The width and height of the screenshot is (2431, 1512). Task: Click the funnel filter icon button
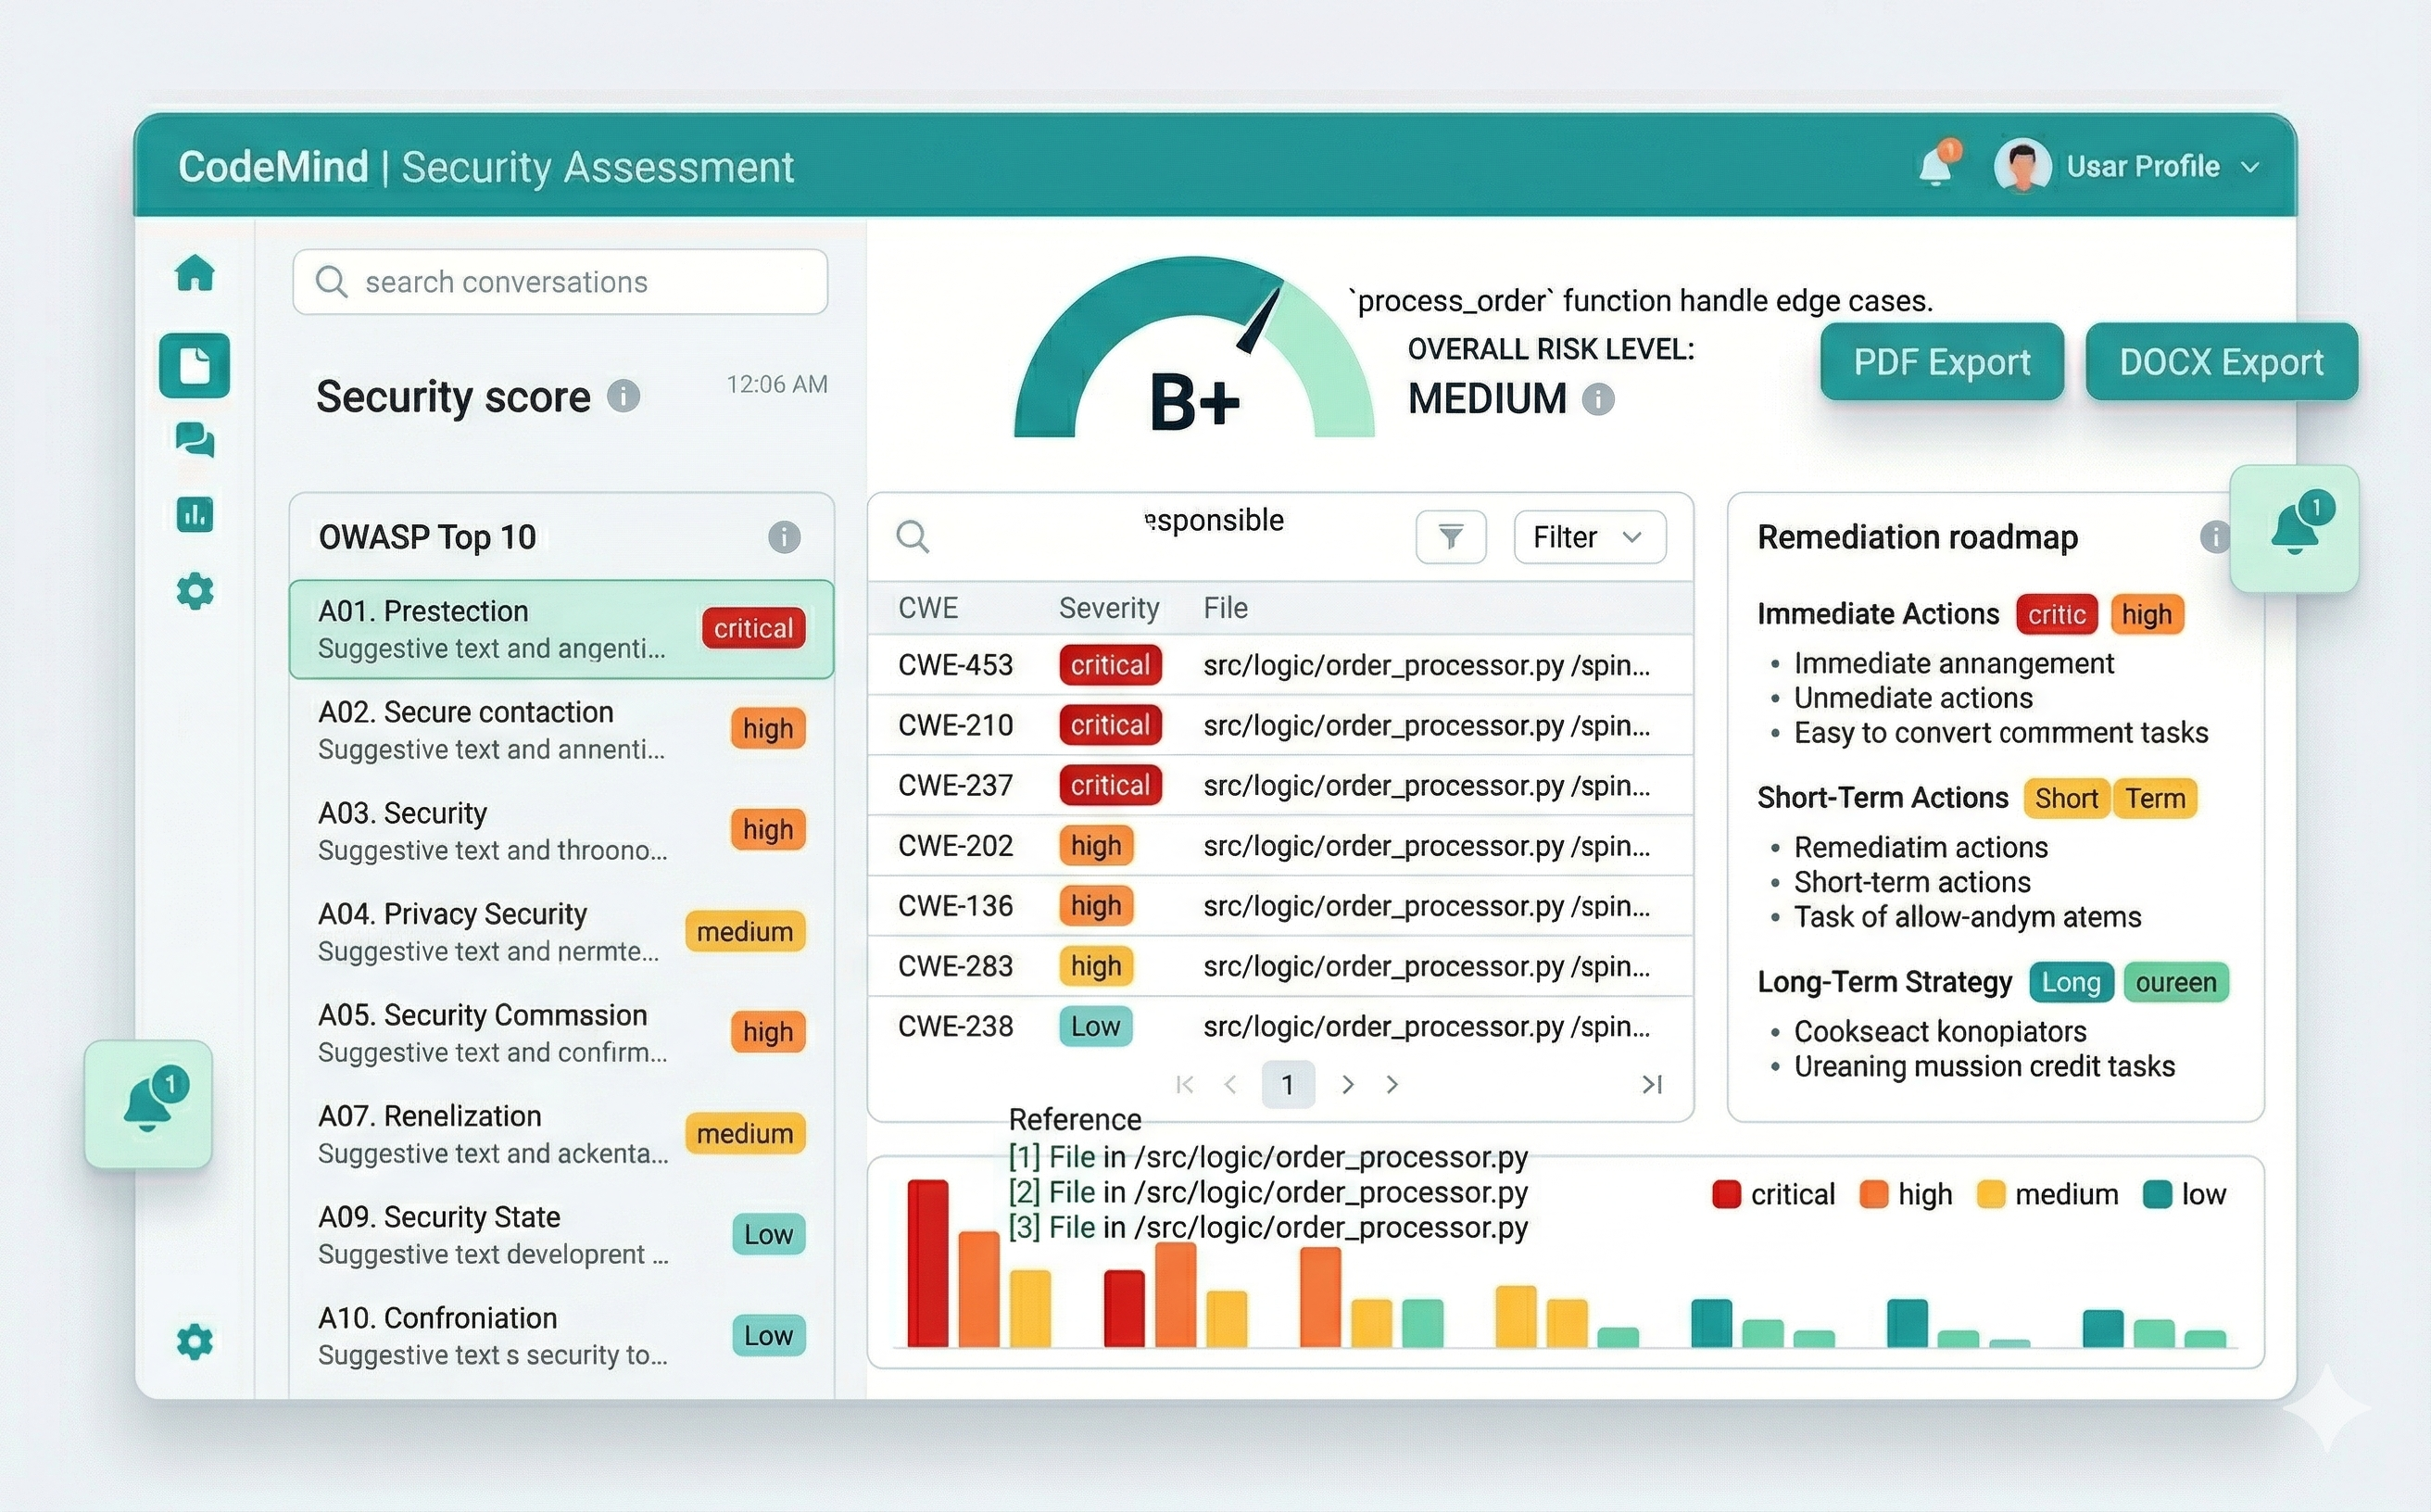click(1450, 537)
